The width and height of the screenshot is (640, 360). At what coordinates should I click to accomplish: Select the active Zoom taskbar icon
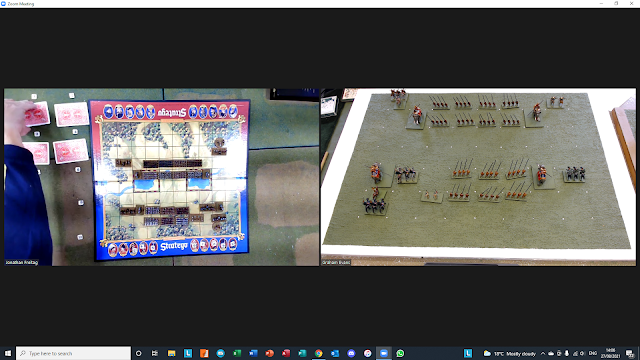(384, 353)
